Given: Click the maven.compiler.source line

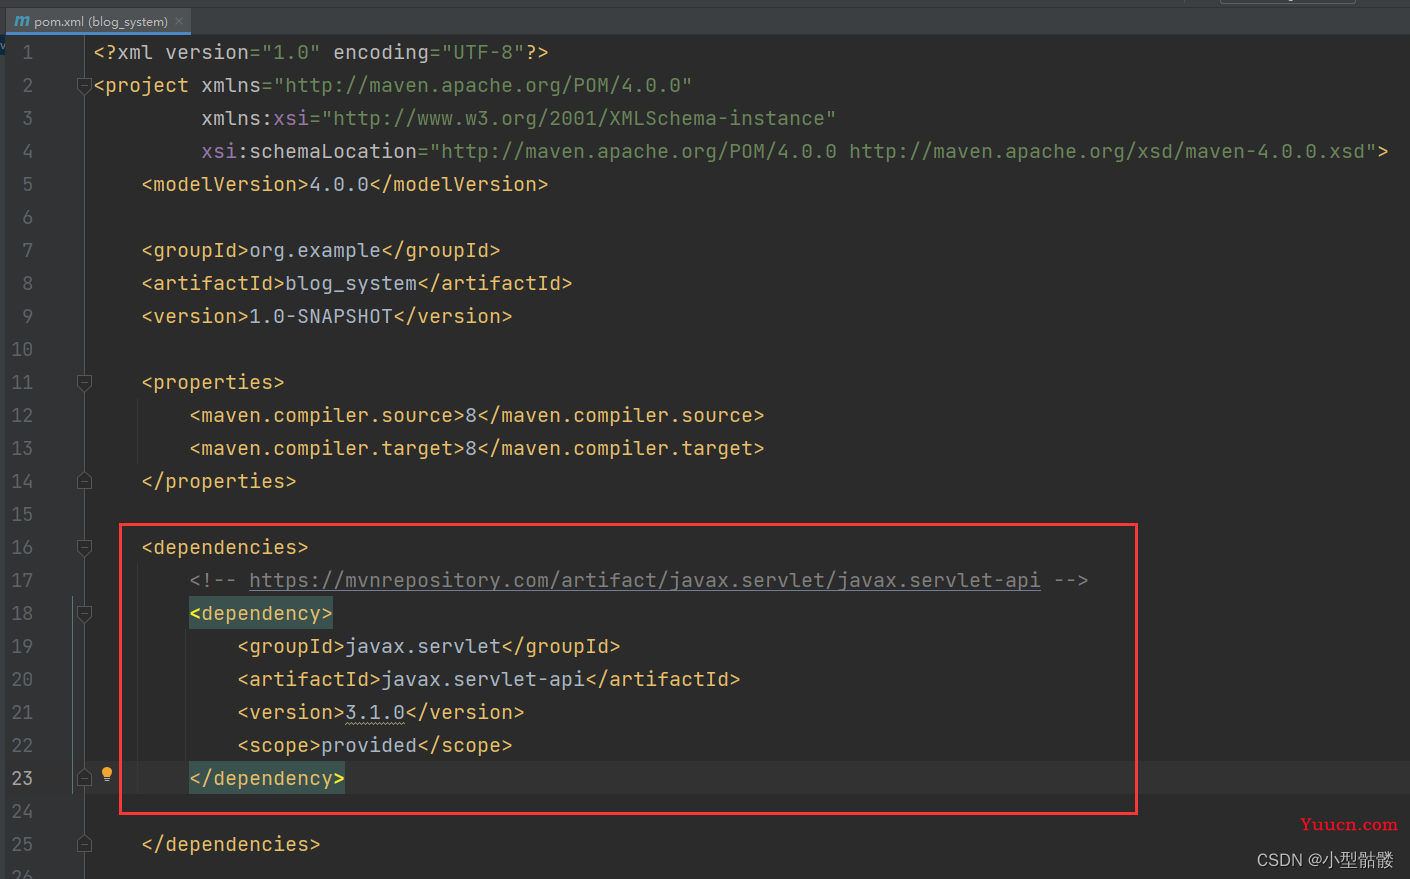Looking at the screenshot, I should tap(477, 415).
